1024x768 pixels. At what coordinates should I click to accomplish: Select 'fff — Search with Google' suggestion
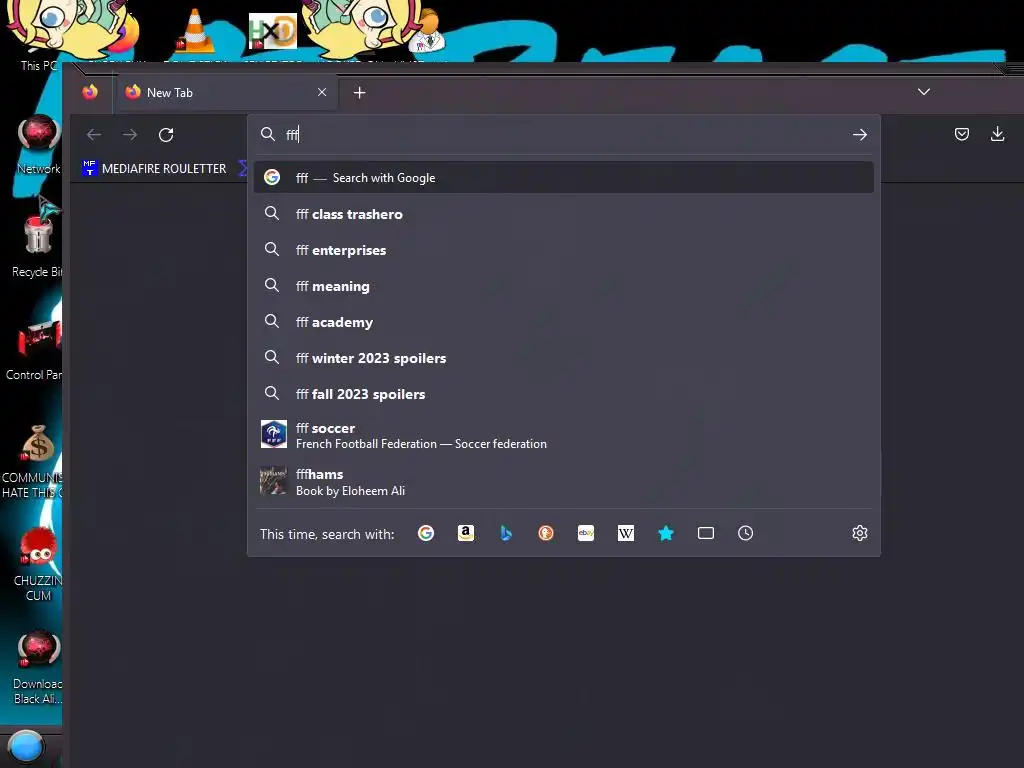564,178
